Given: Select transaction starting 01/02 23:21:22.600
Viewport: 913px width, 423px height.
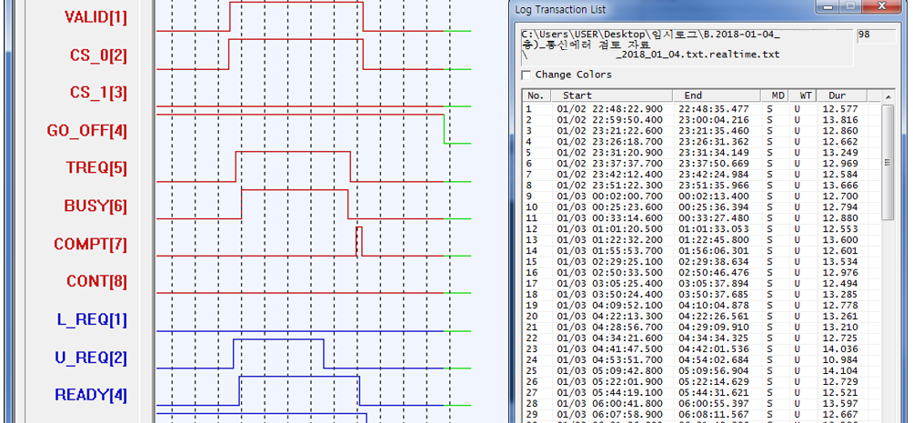Looking at the screenshot, I should 702,131.
